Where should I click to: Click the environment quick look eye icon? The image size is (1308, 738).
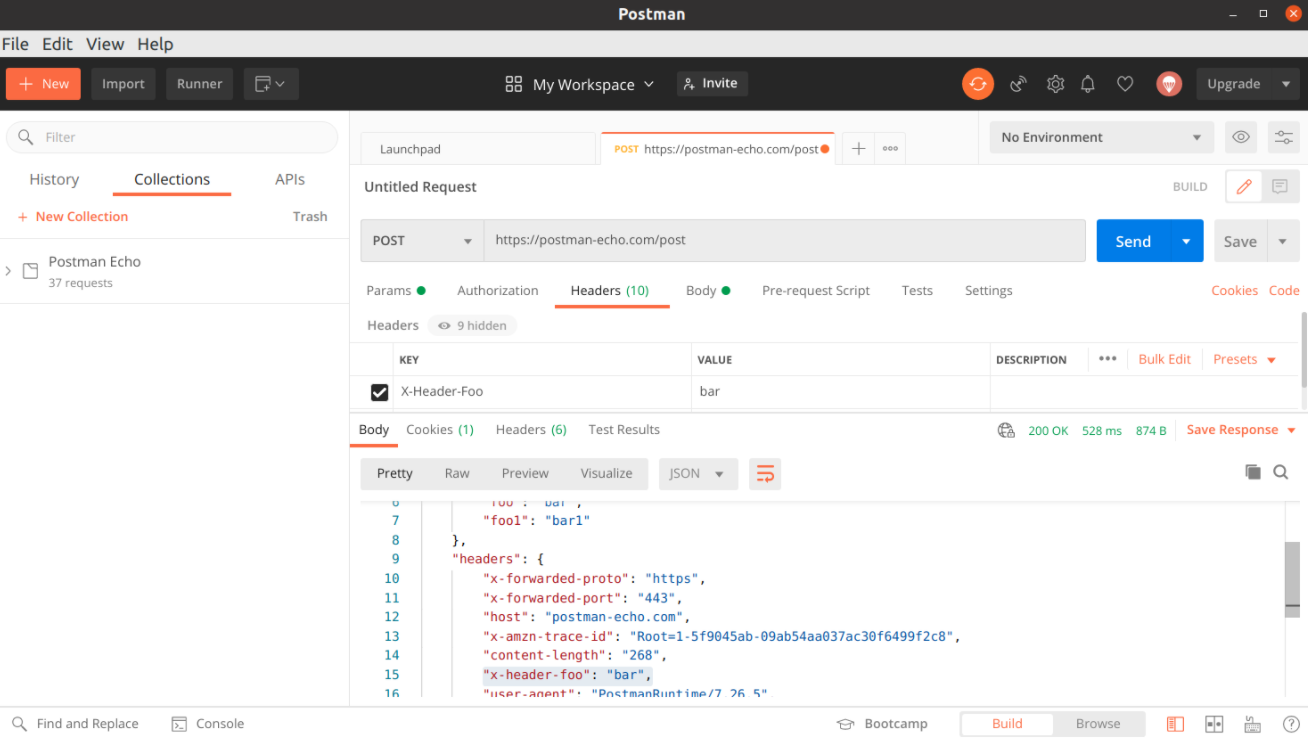click(x=1241, y=137)
